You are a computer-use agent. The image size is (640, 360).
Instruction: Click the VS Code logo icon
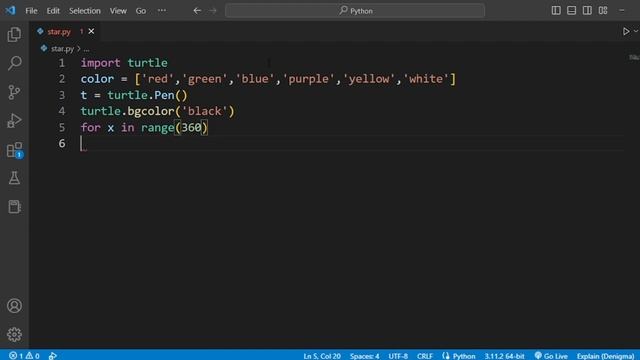(10, 11)
